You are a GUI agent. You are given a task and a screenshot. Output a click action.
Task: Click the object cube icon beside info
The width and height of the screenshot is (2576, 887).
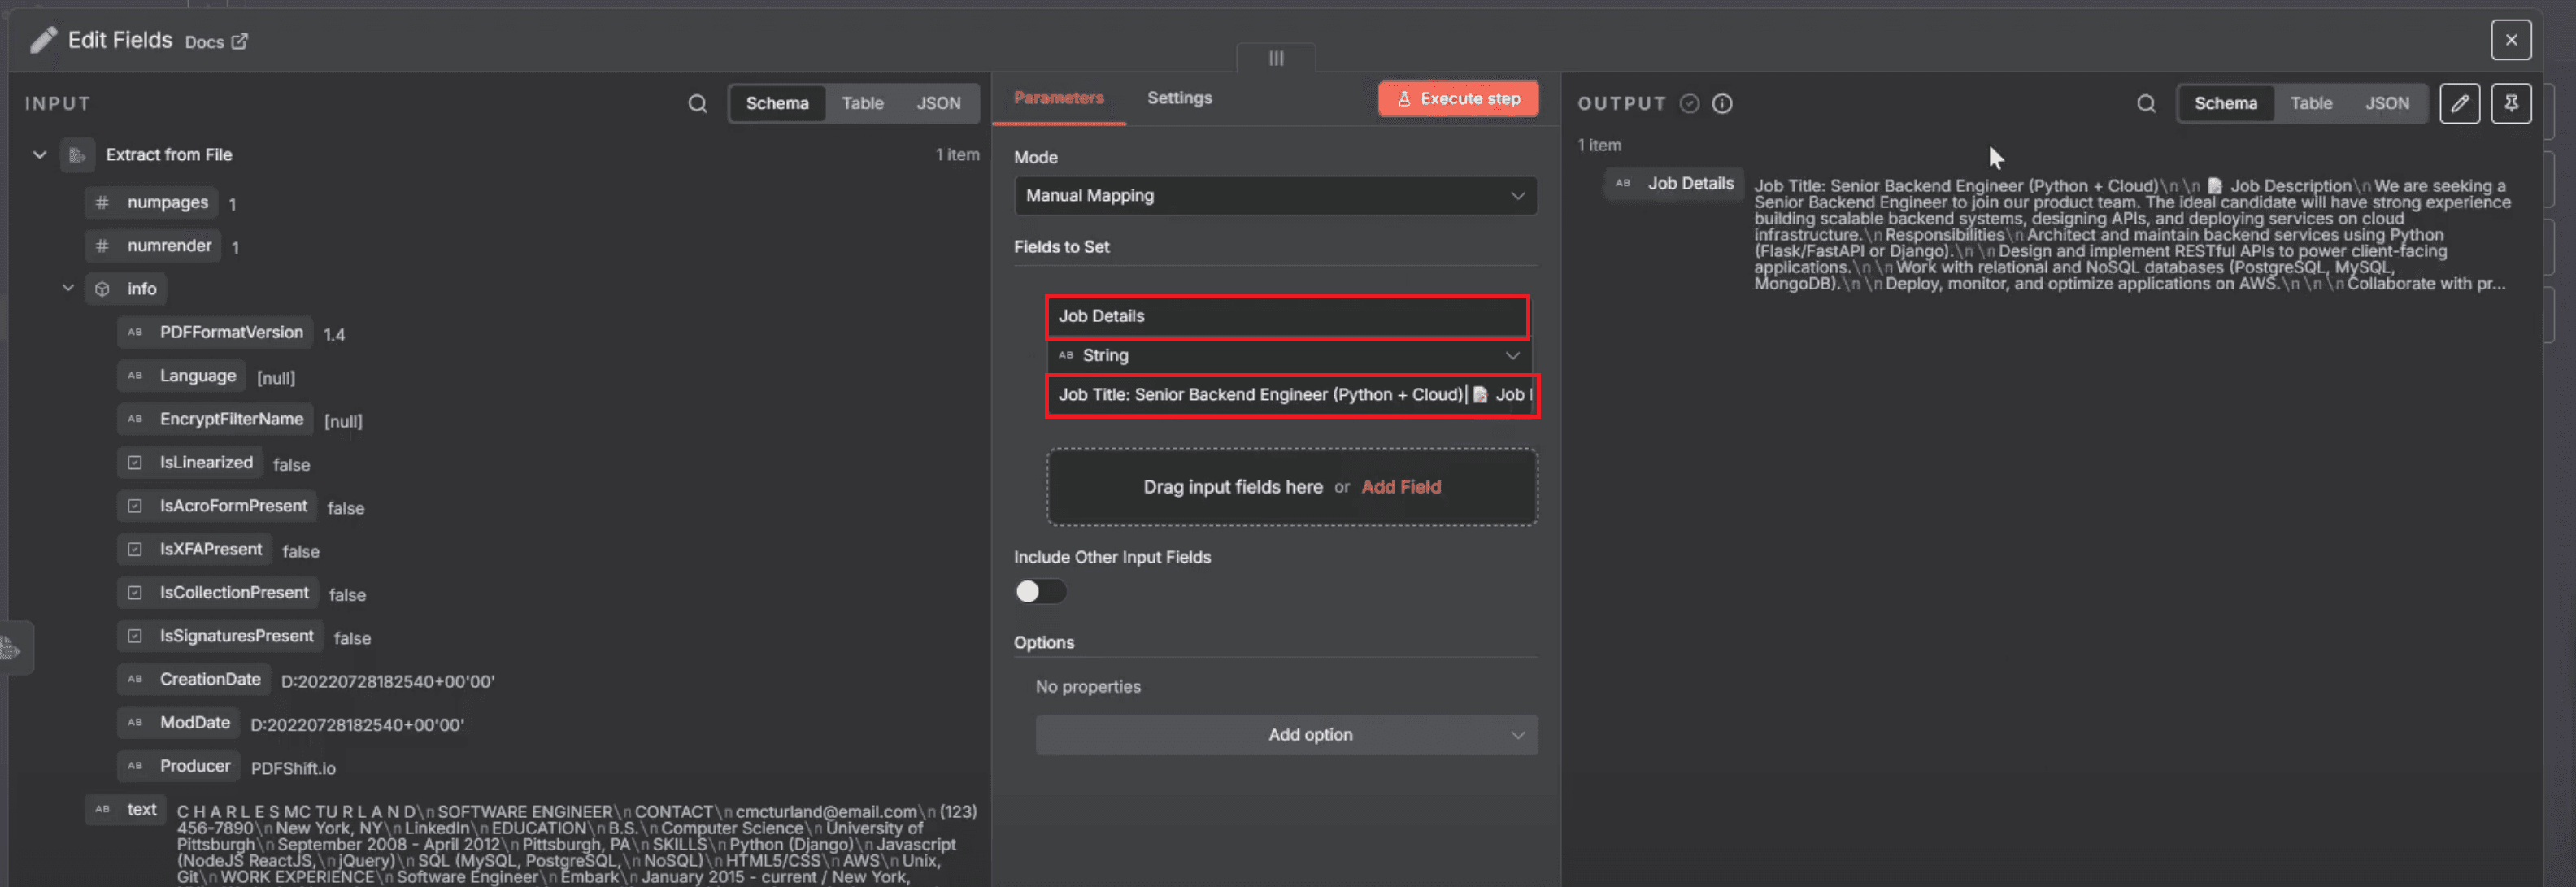(102, 289)
